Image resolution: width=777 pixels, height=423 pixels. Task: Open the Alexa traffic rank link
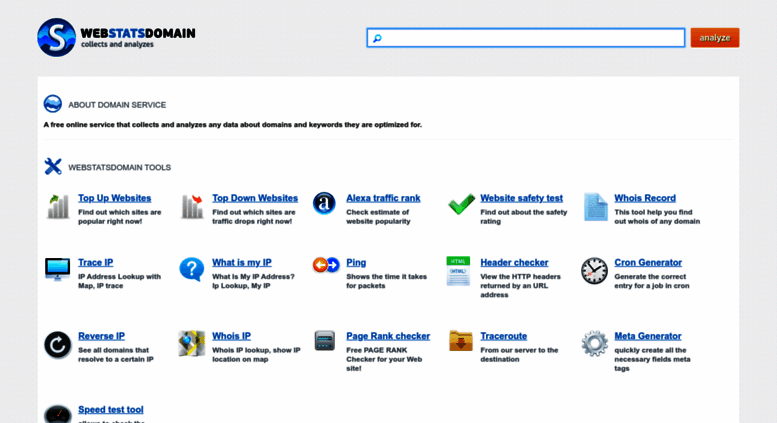383,198
